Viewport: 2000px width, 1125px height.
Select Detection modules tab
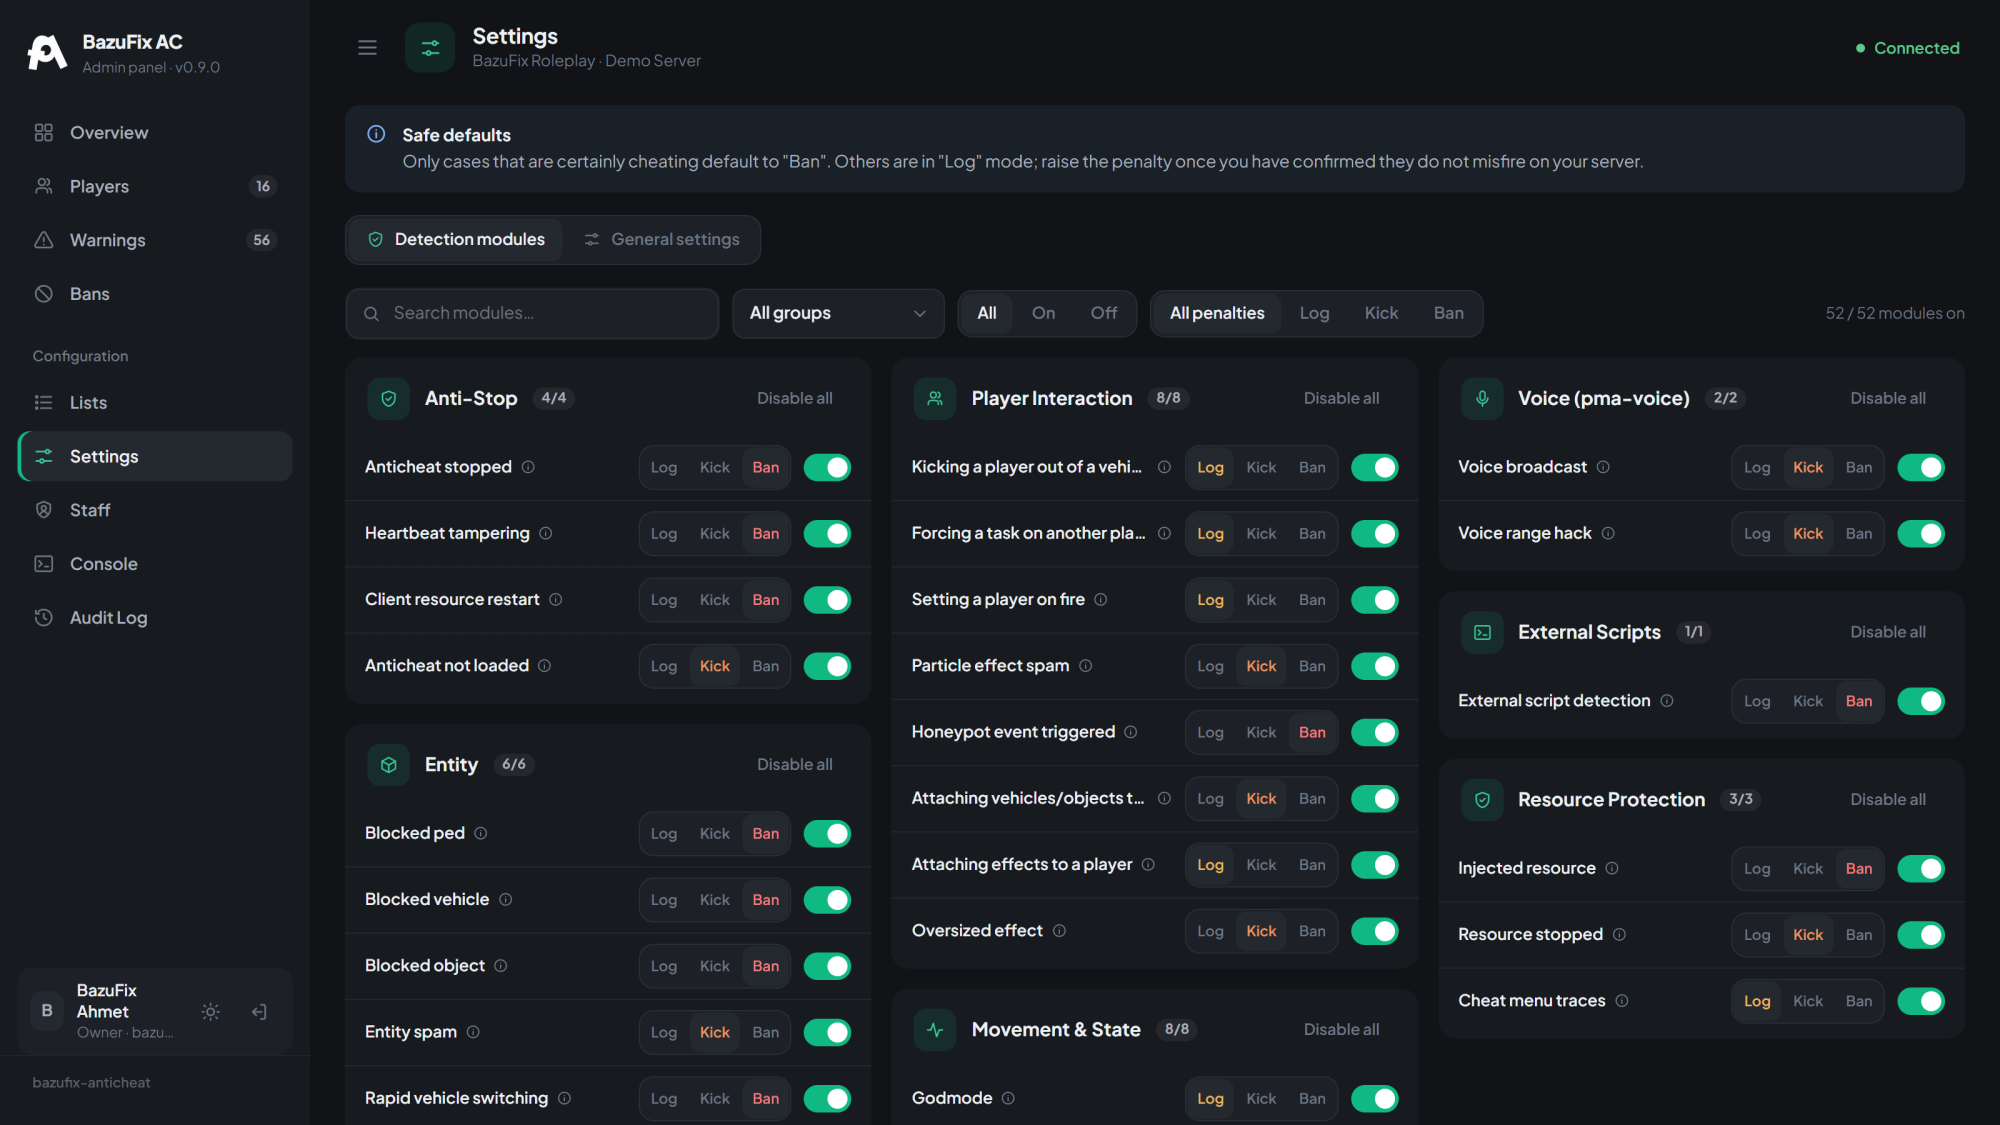[x=456, y=240]
